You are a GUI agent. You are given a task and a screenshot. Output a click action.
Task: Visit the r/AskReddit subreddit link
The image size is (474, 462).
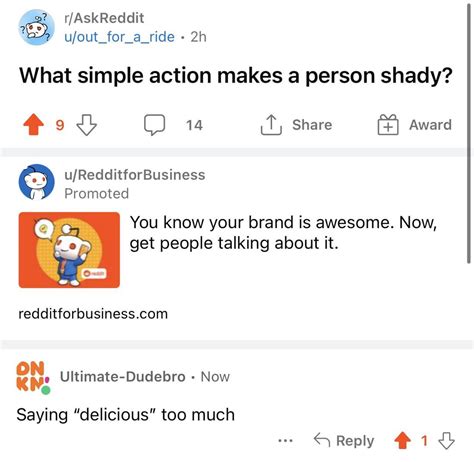tap(104, 18)
